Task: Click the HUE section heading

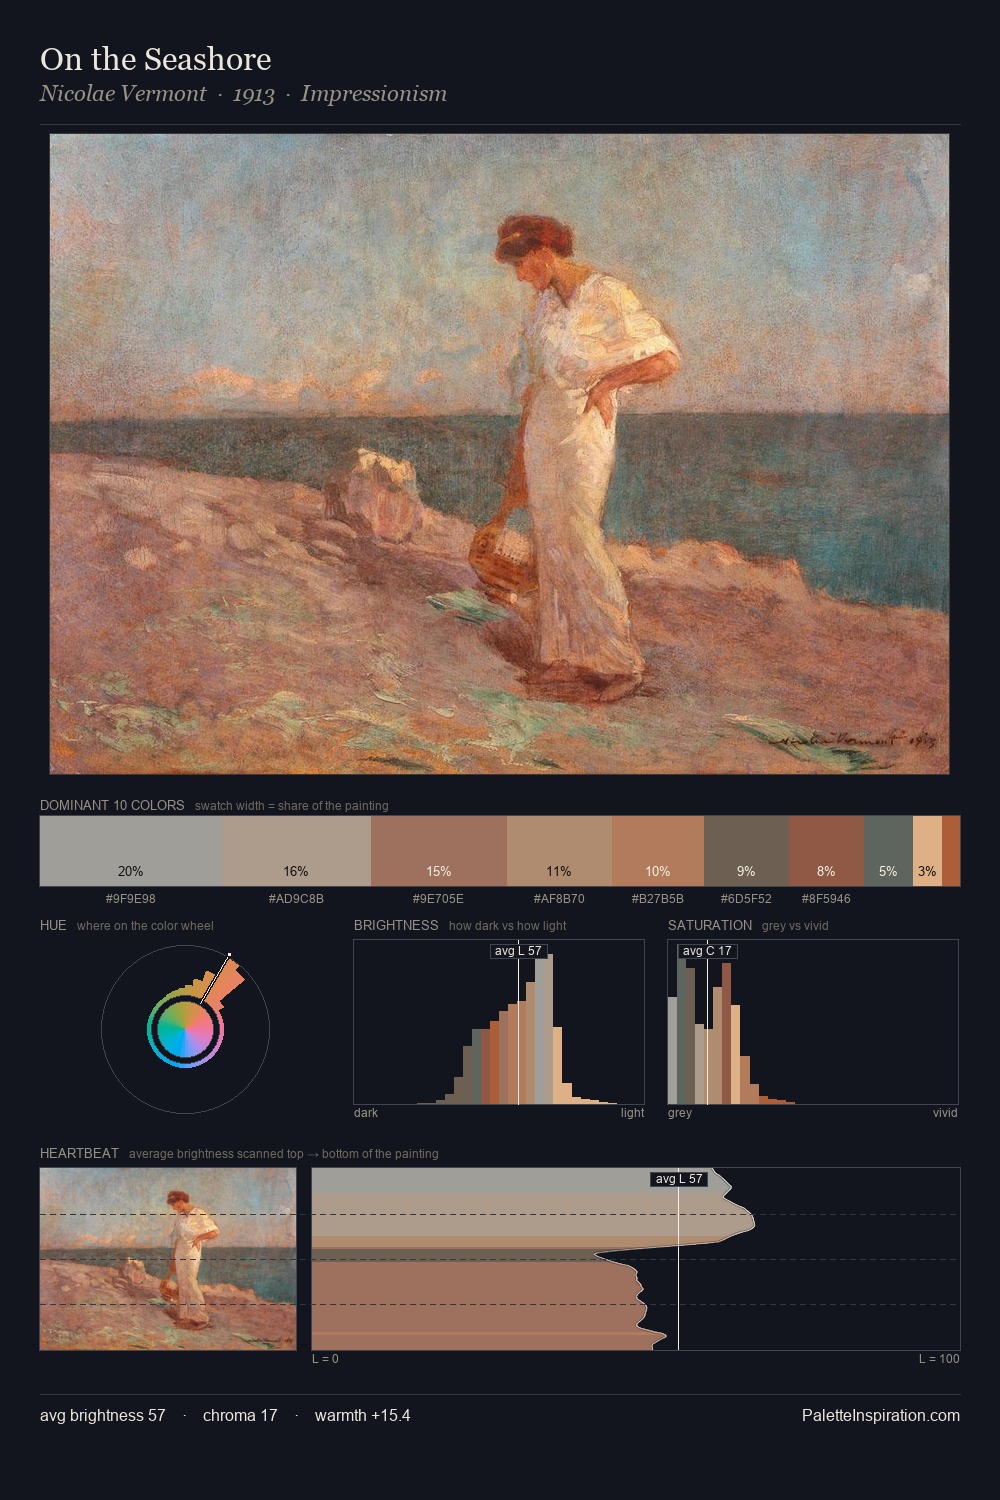Action: pos(53,925)
